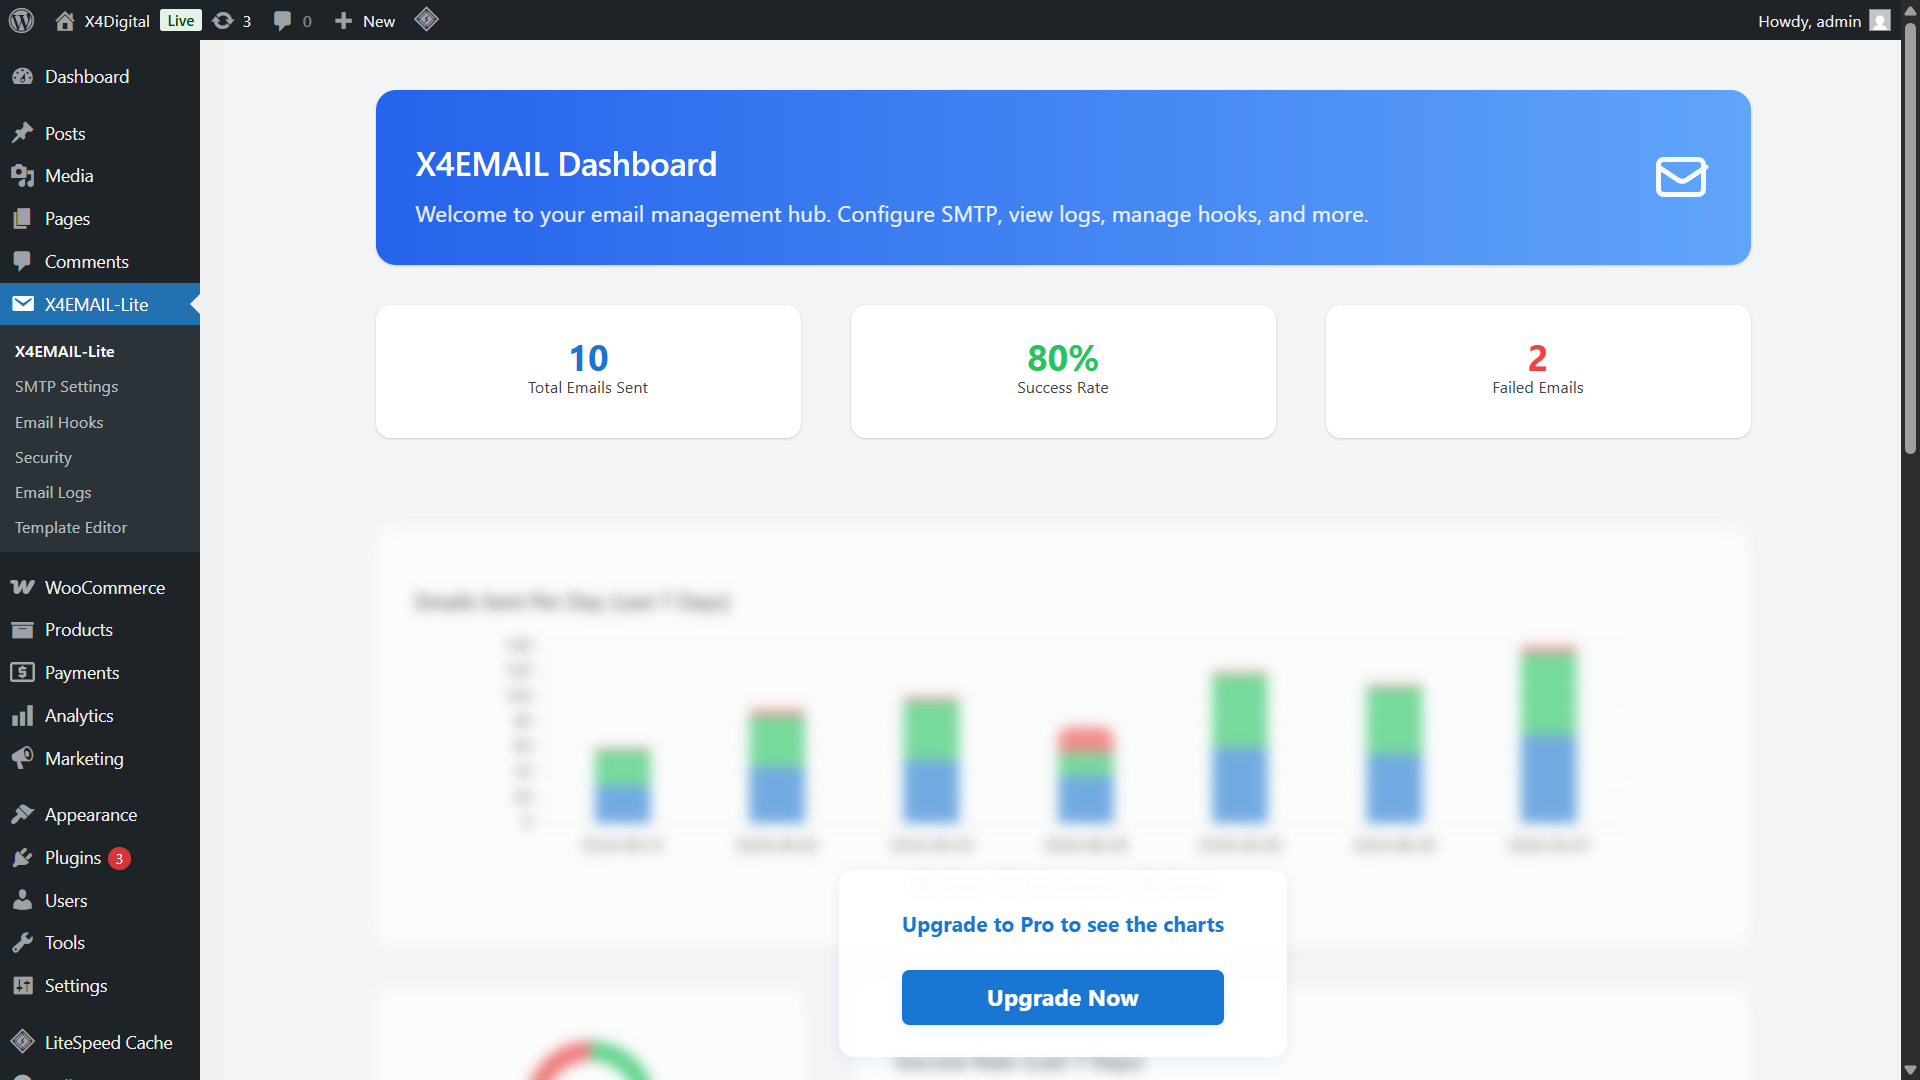Click the WordPress logo icon
Screen dimensions: 1920x1080
[21, 20]
